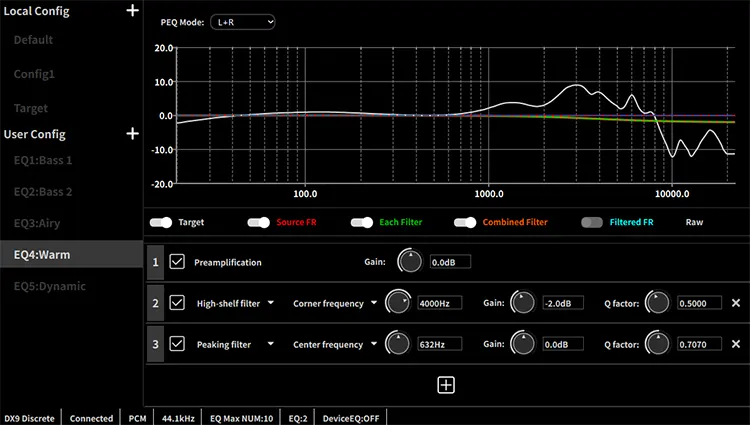Image resolution: width=750 pixels, height=425 pixels.
Task: Remove the High-shelf filter row
Action: click(736, 303)
